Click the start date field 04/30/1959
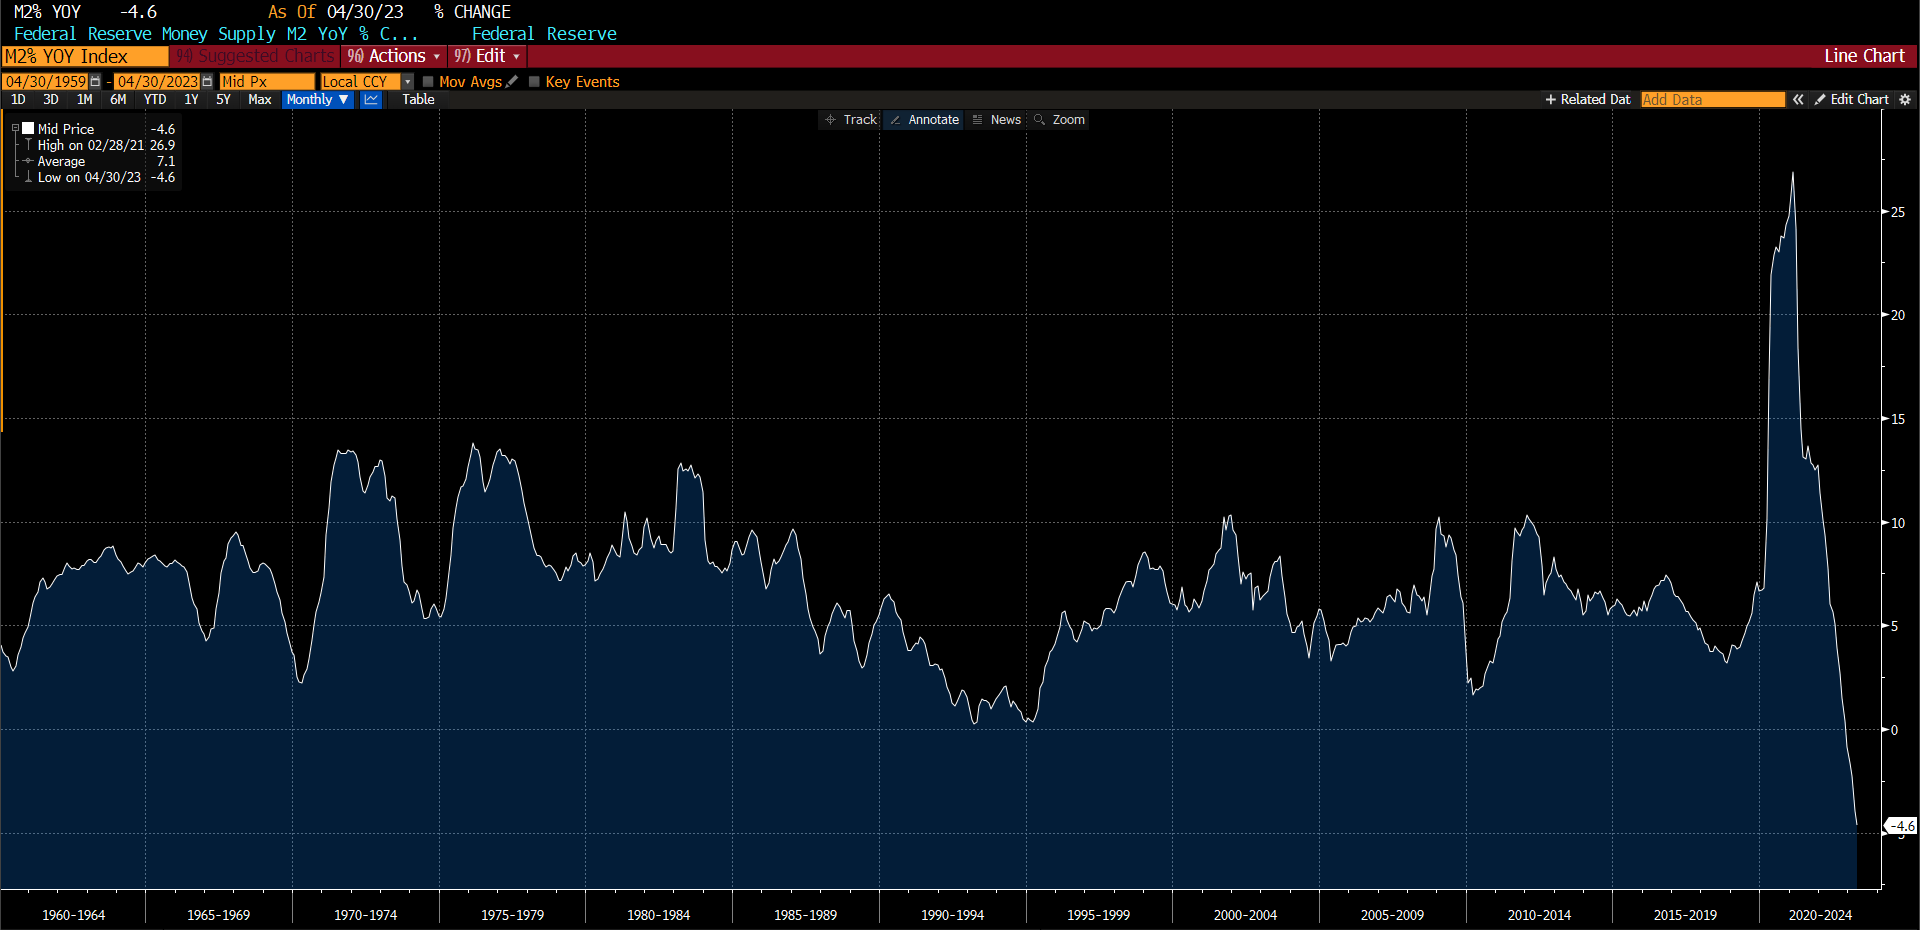1920x930 pixels. coord(45,82)
